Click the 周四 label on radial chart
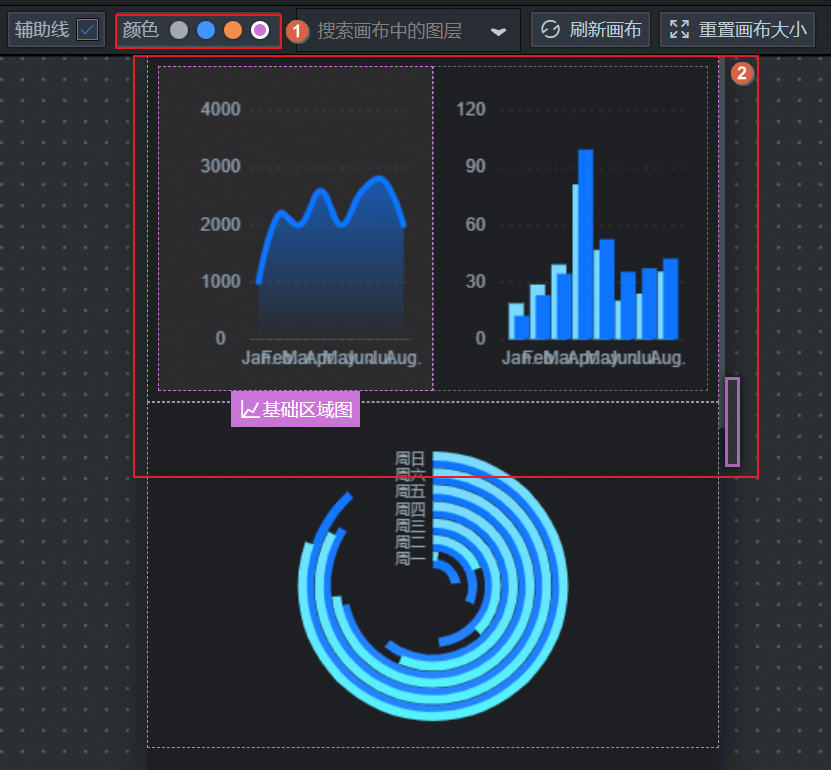Image resolution: width=831 pixels, height=770 pixels. click(410, 509)
